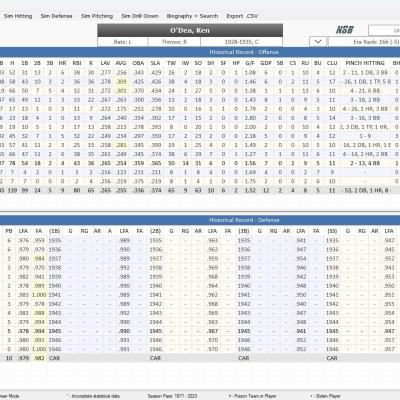The image size is (400, 400).
Task: Click the TW column header
Action: pos(171,63)
